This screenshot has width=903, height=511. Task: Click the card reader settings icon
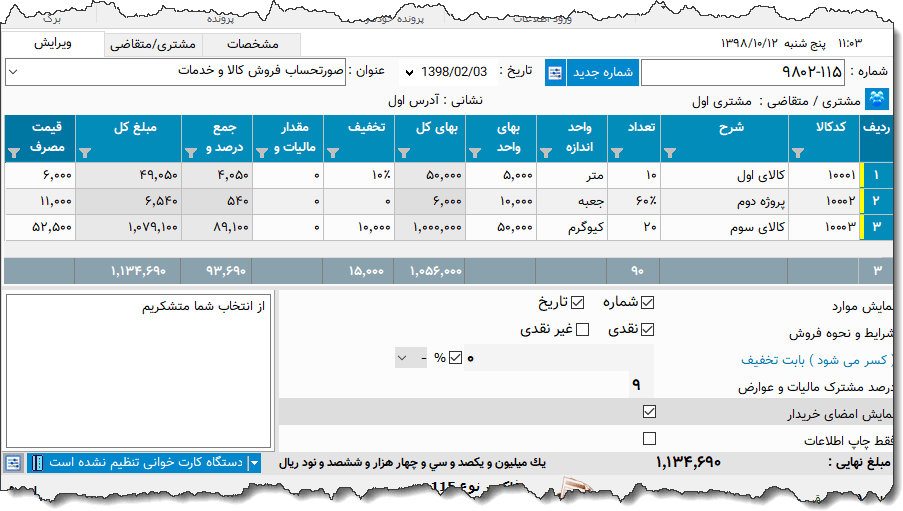[x=13, y=463]
